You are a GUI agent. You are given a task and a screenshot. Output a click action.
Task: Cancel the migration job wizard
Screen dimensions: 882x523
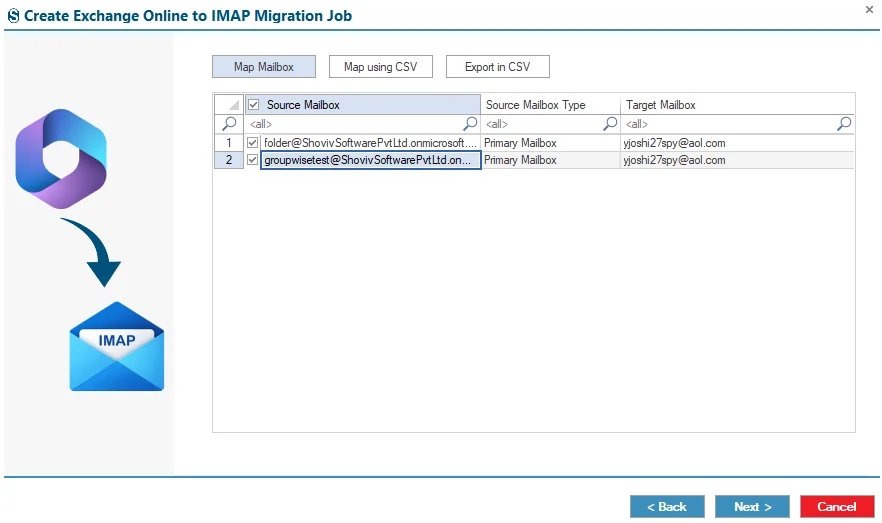(837, 507)
